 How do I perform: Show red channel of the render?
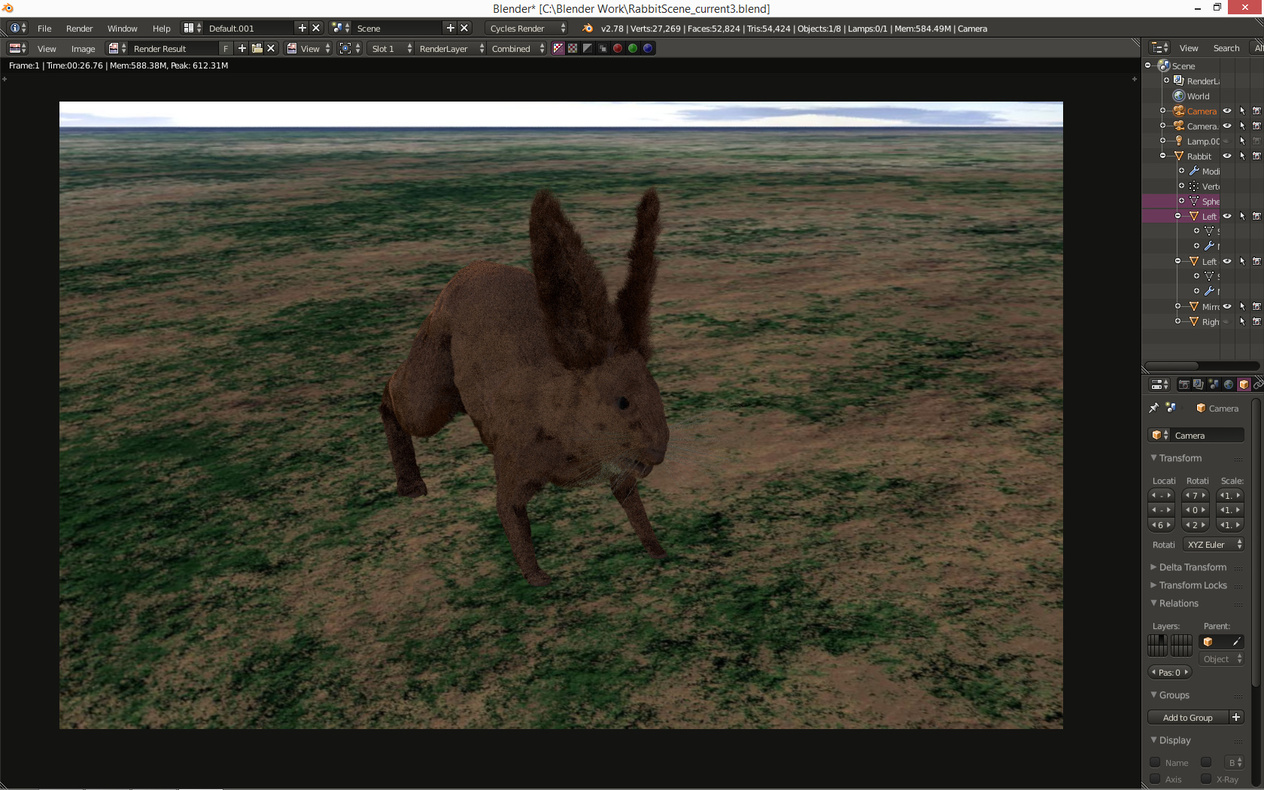617,48
